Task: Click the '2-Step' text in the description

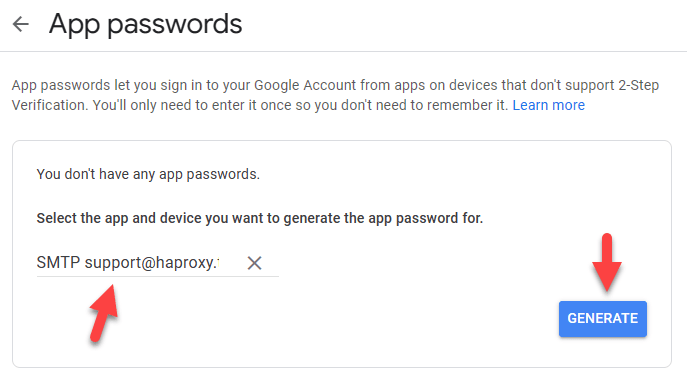Action: [638, 85]
